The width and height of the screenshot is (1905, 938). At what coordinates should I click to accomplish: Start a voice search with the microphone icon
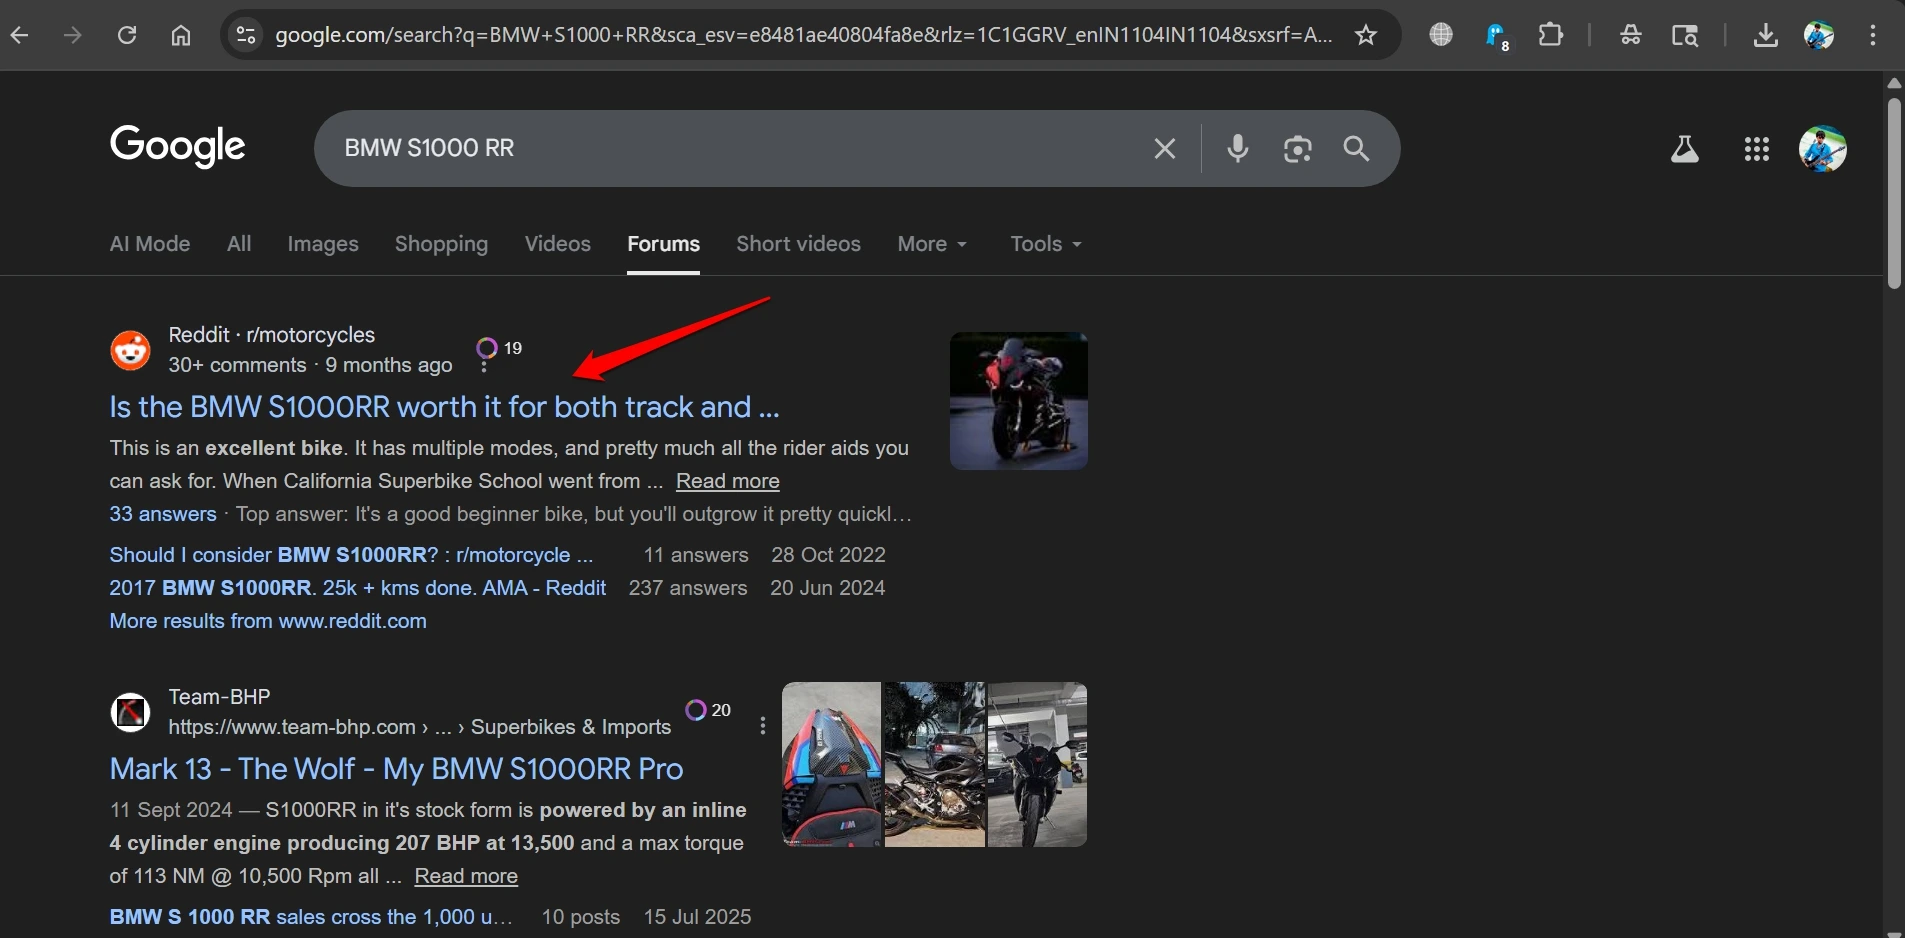(1237, 148)
